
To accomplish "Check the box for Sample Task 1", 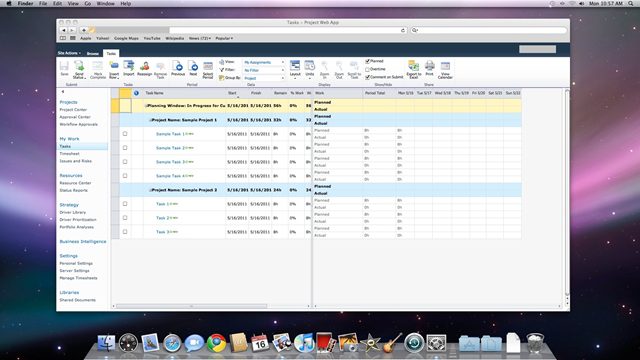I will (x=125, y=133).
